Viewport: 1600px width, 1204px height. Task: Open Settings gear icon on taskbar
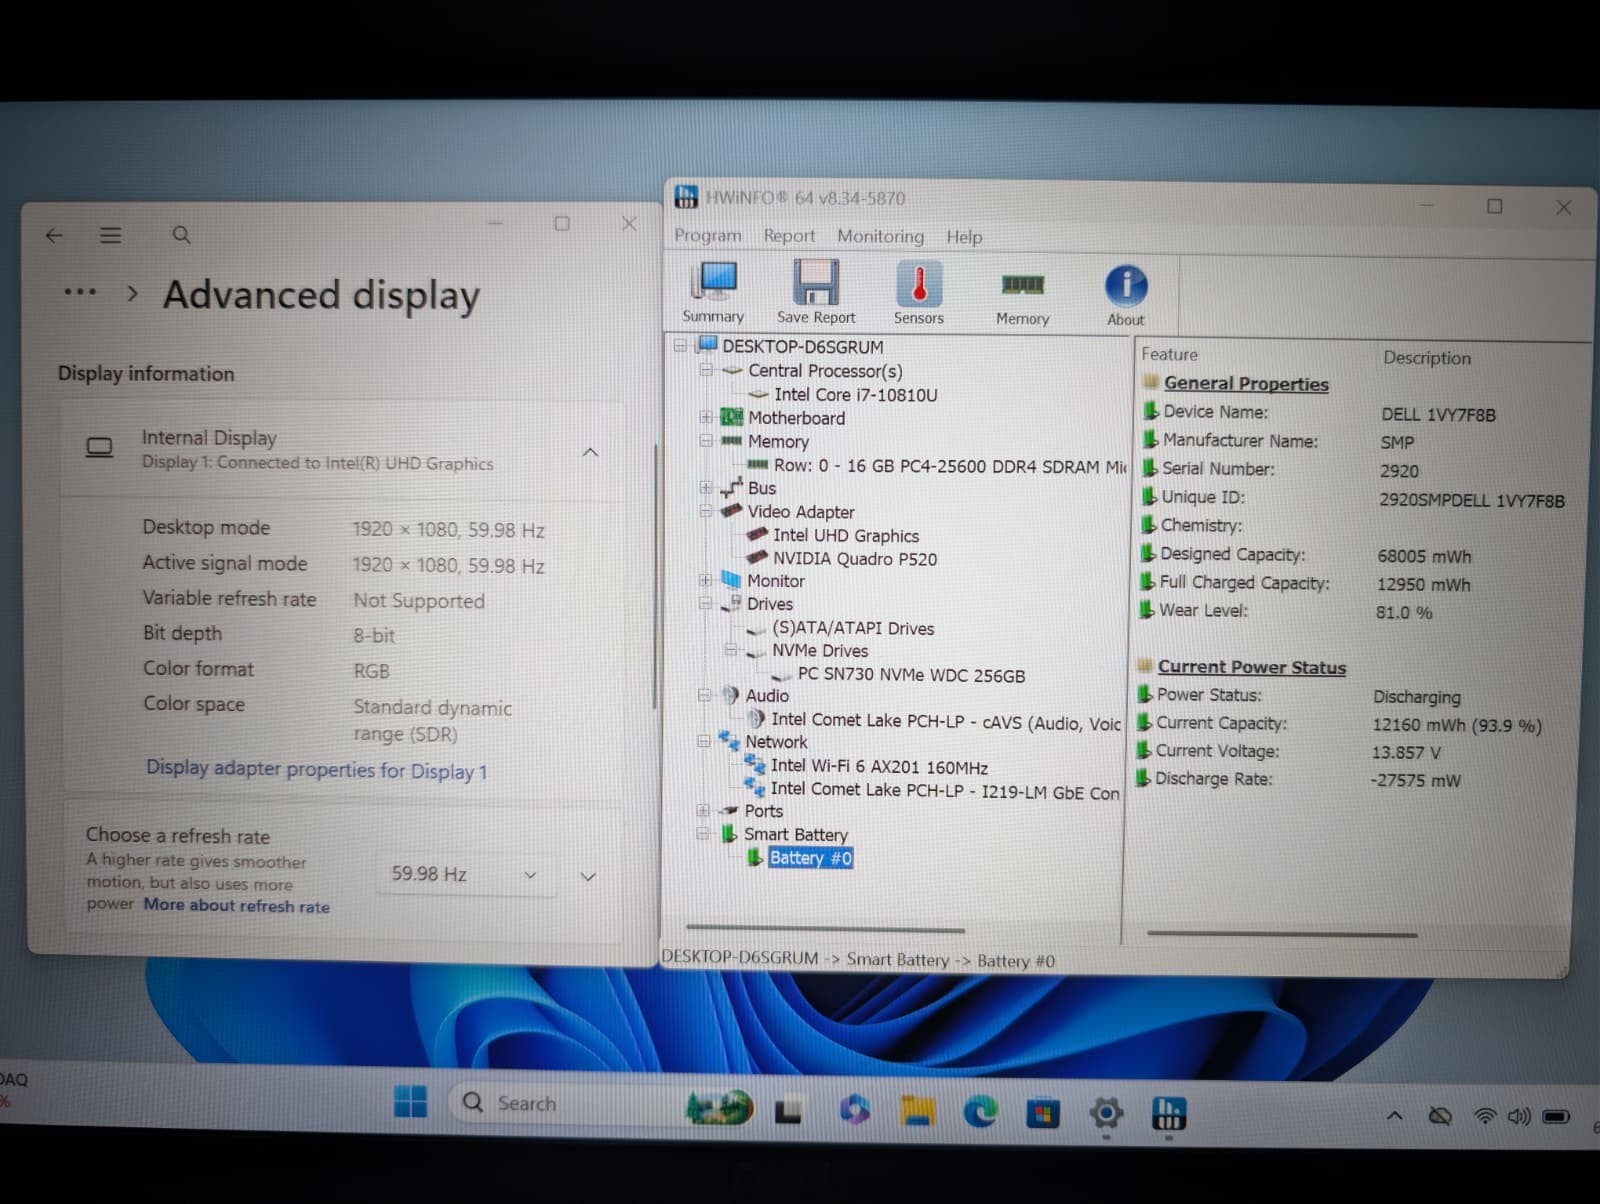pos(1106,1113)
